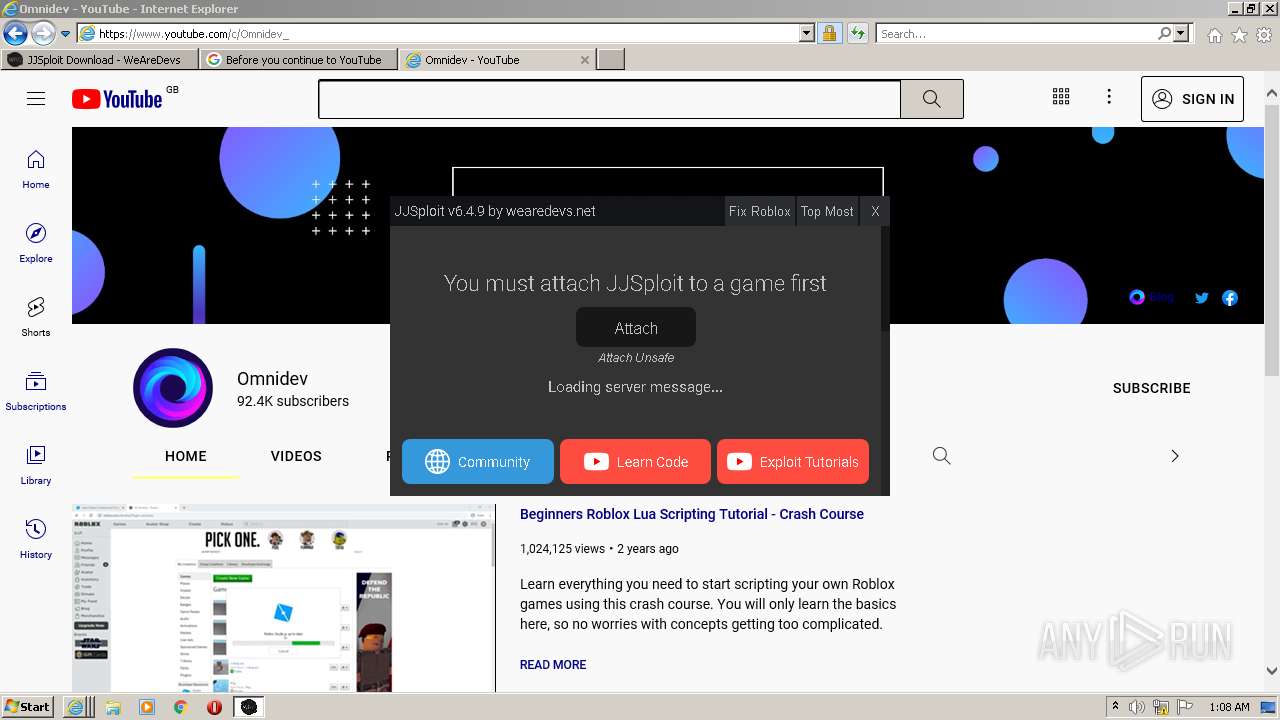Open a new Internet Explorer tab
1280x720 pixels.
coord(611,60)
